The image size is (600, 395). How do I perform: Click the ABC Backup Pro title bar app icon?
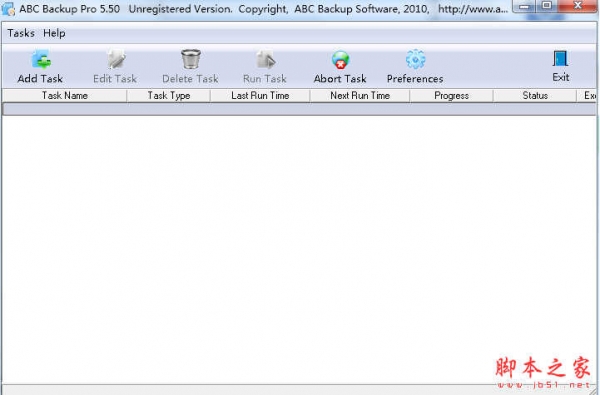8,9
